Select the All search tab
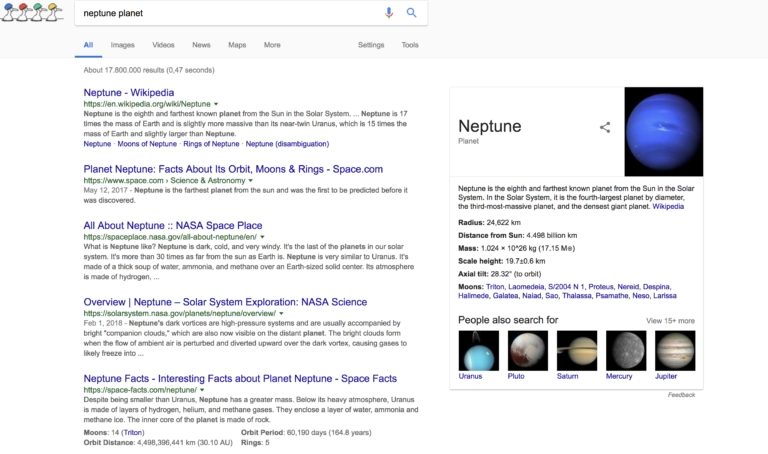The height and width of the screenshot is (454, 768). 88,45
